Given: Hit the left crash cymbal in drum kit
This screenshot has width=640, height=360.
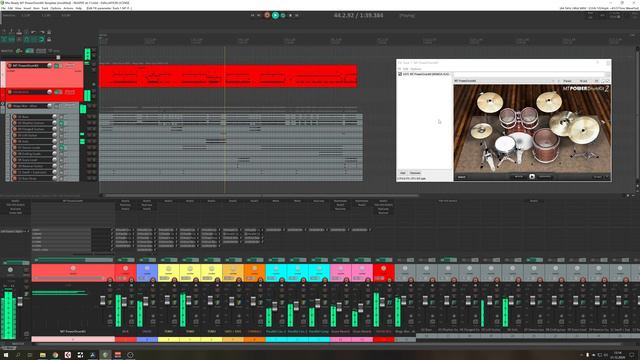Looking at the screenshot, I should click(x=489, y=102).
